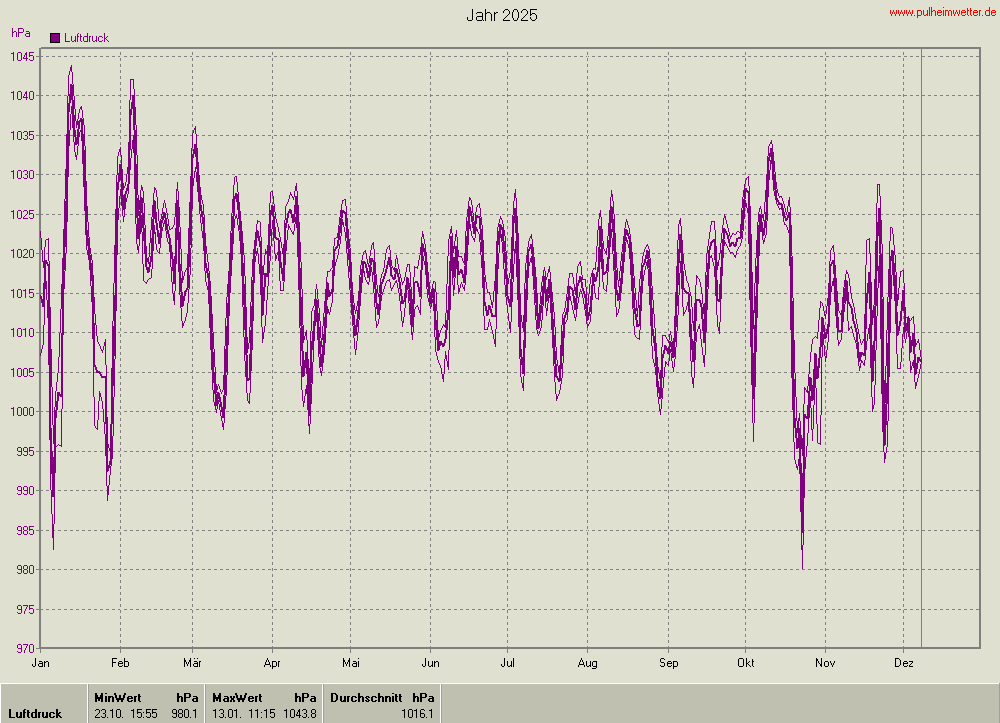Viewport: 1000px width, 723px height.
Task: Click the Durchschnitt column header
Action: point(366,697)
